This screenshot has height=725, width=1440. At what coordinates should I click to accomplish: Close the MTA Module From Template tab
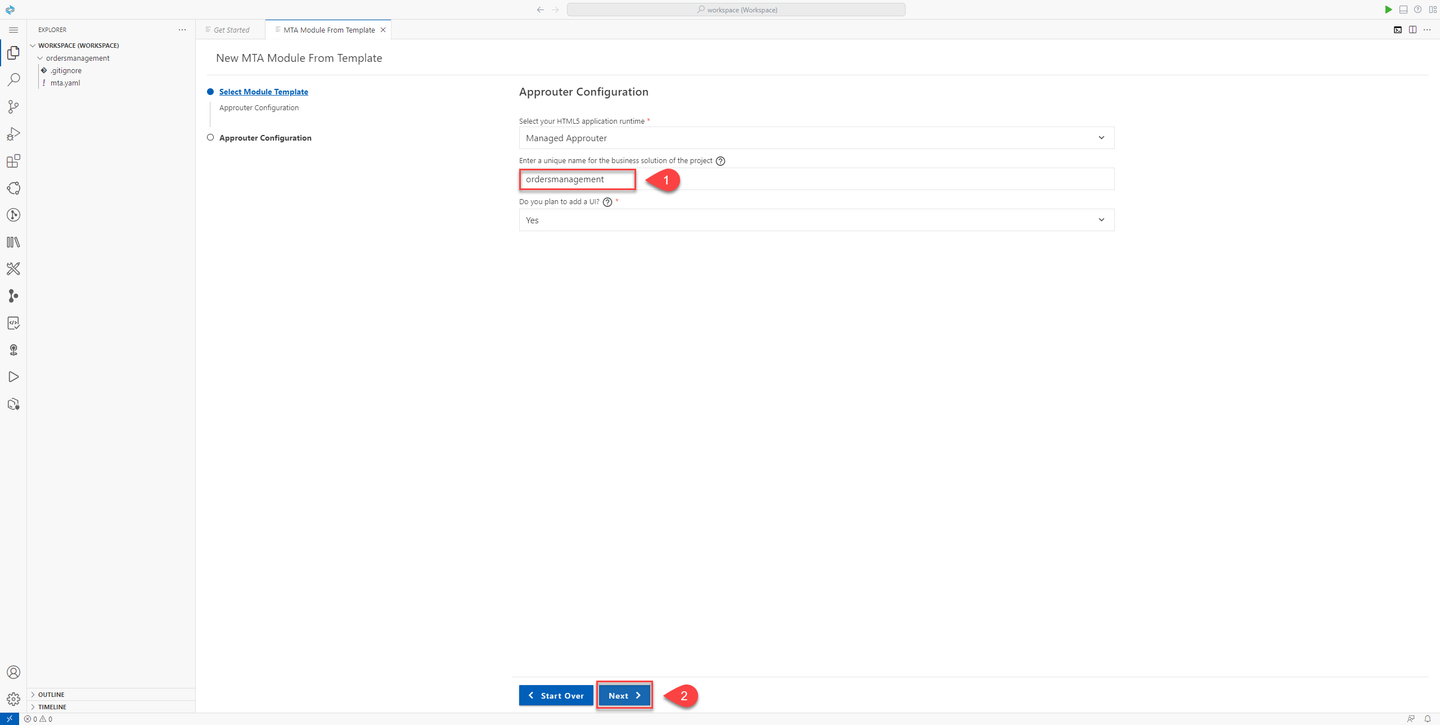(383, 30)
